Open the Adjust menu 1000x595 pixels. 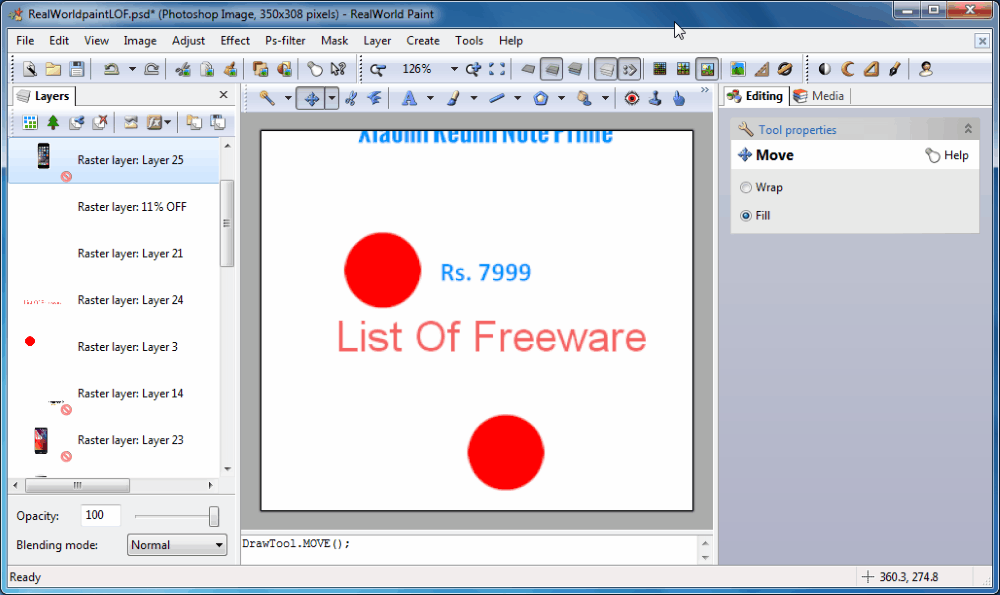[x=188, y=40]
